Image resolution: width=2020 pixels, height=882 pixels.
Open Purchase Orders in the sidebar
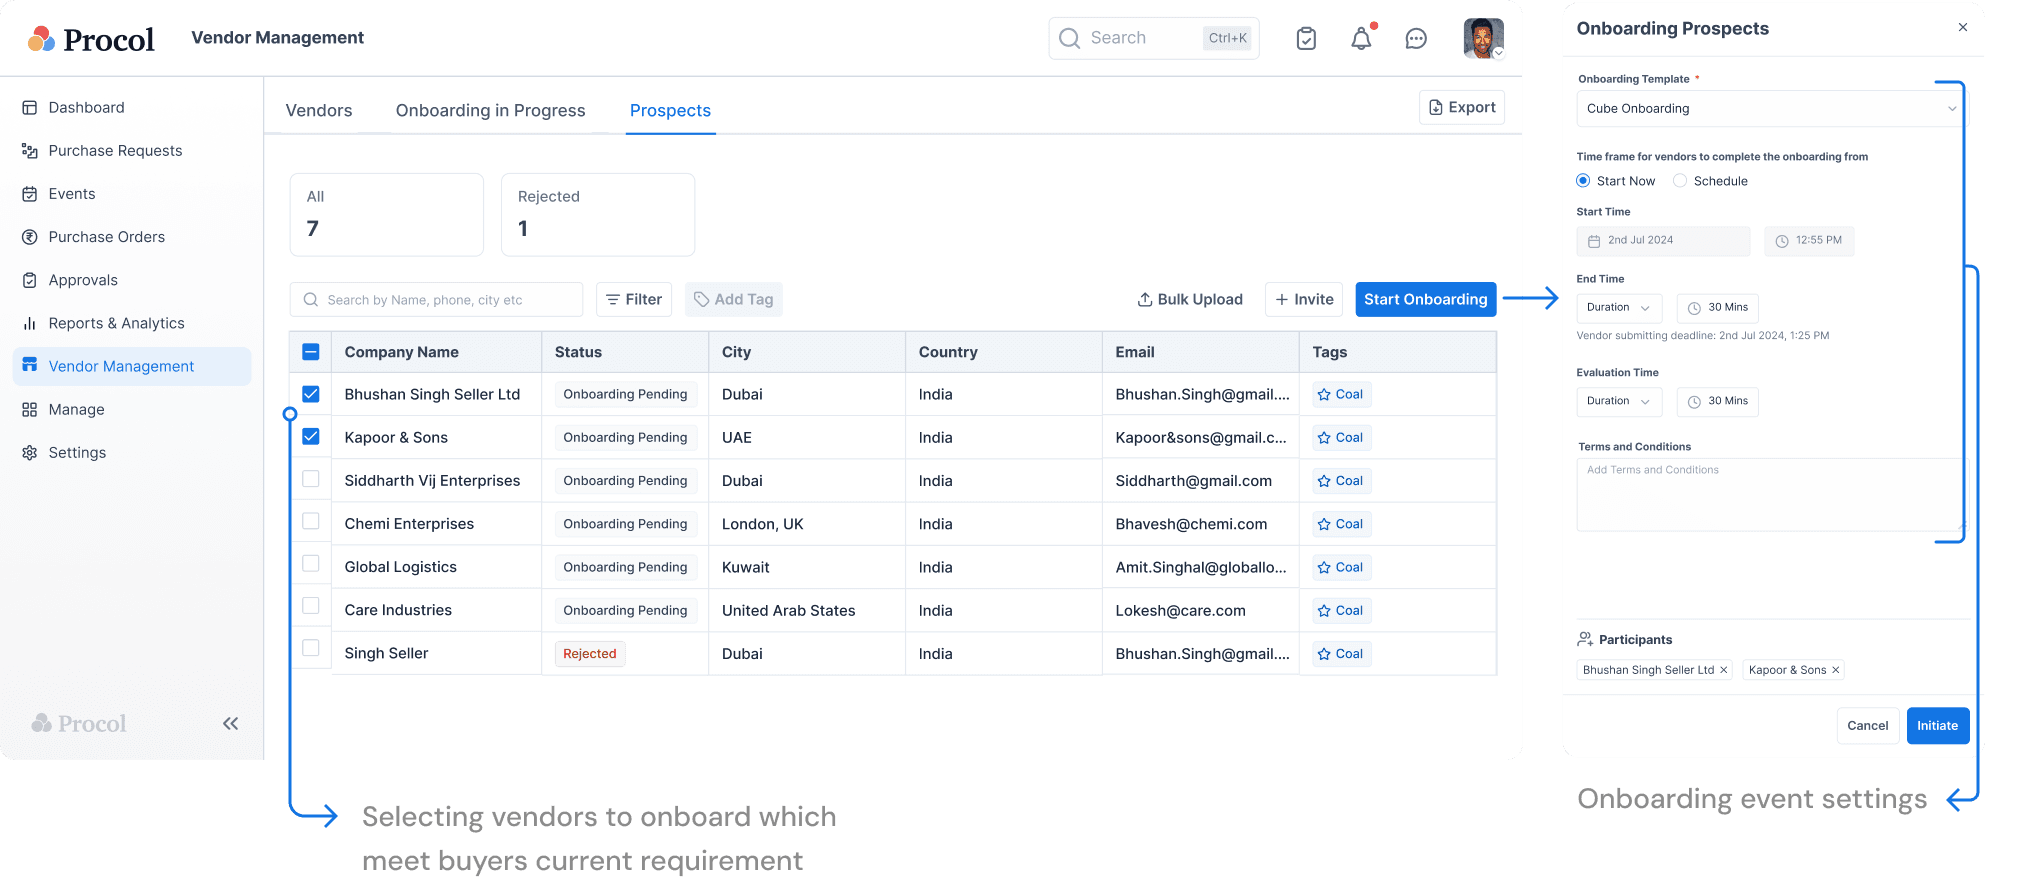point(93,237)
